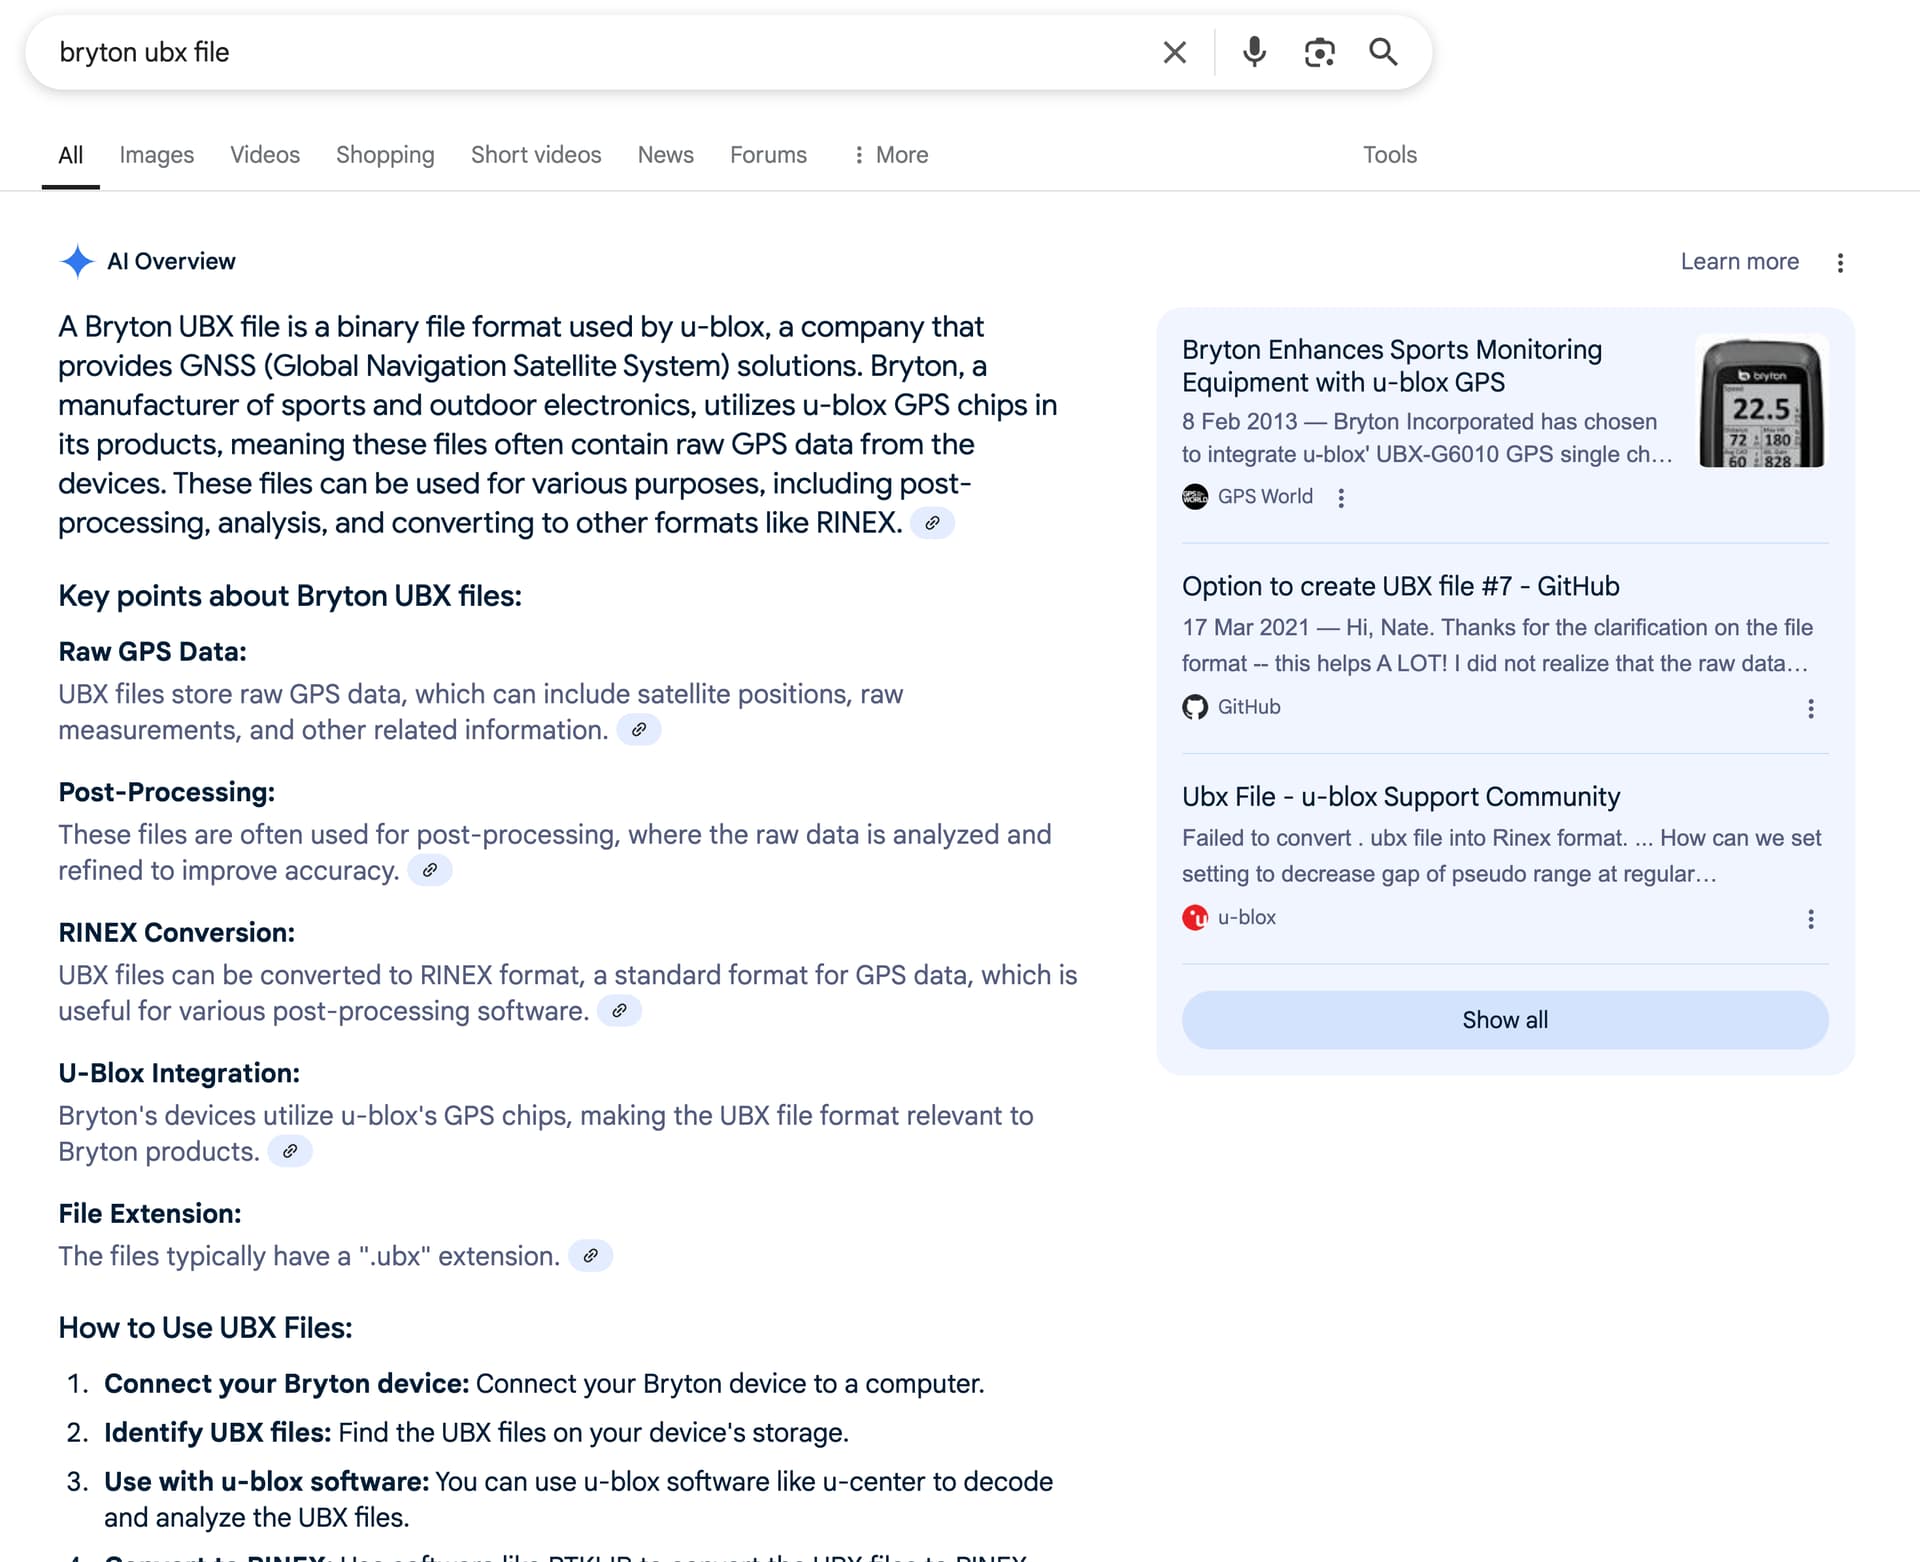Click the u-blox site favicon
This screenshot has height=1562, width=1920.
tap(1195, 917)
